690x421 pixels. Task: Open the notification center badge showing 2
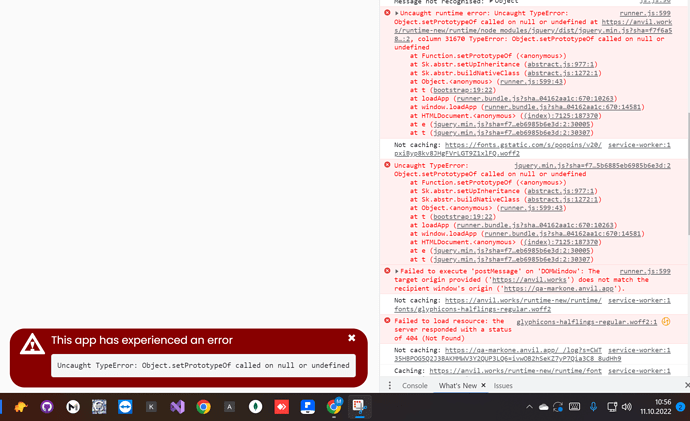pos(680,407)
